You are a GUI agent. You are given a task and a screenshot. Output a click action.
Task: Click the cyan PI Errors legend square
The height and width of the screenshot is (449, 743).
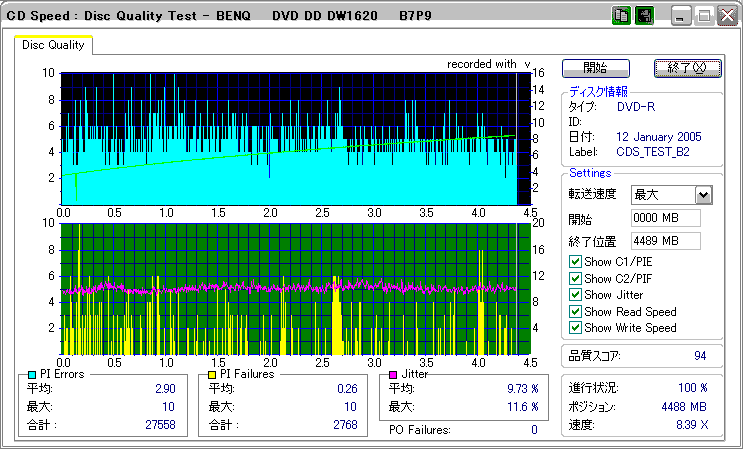coord(32,374)
